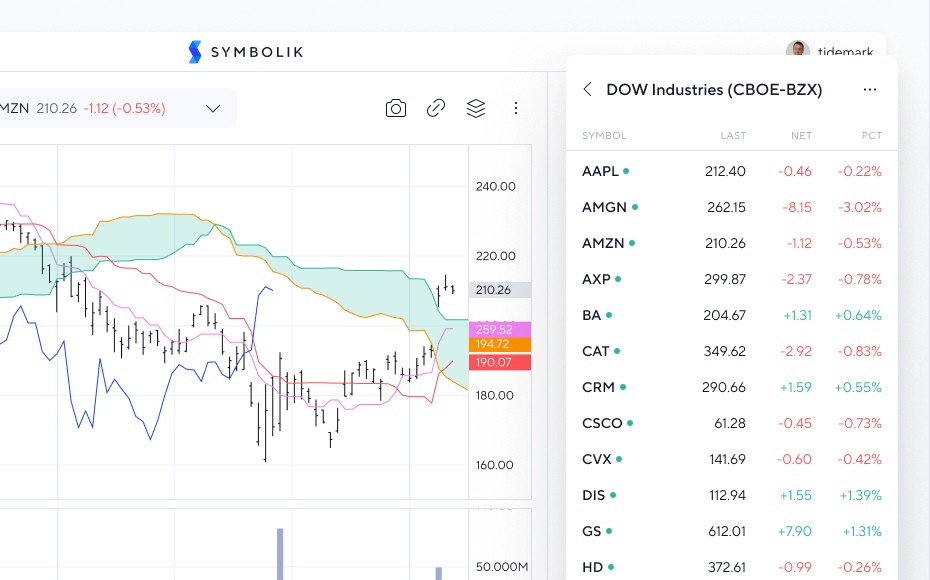Click CAT last price 349.62
This screenshot has width=930, height=580.
[x=725, y=351]
